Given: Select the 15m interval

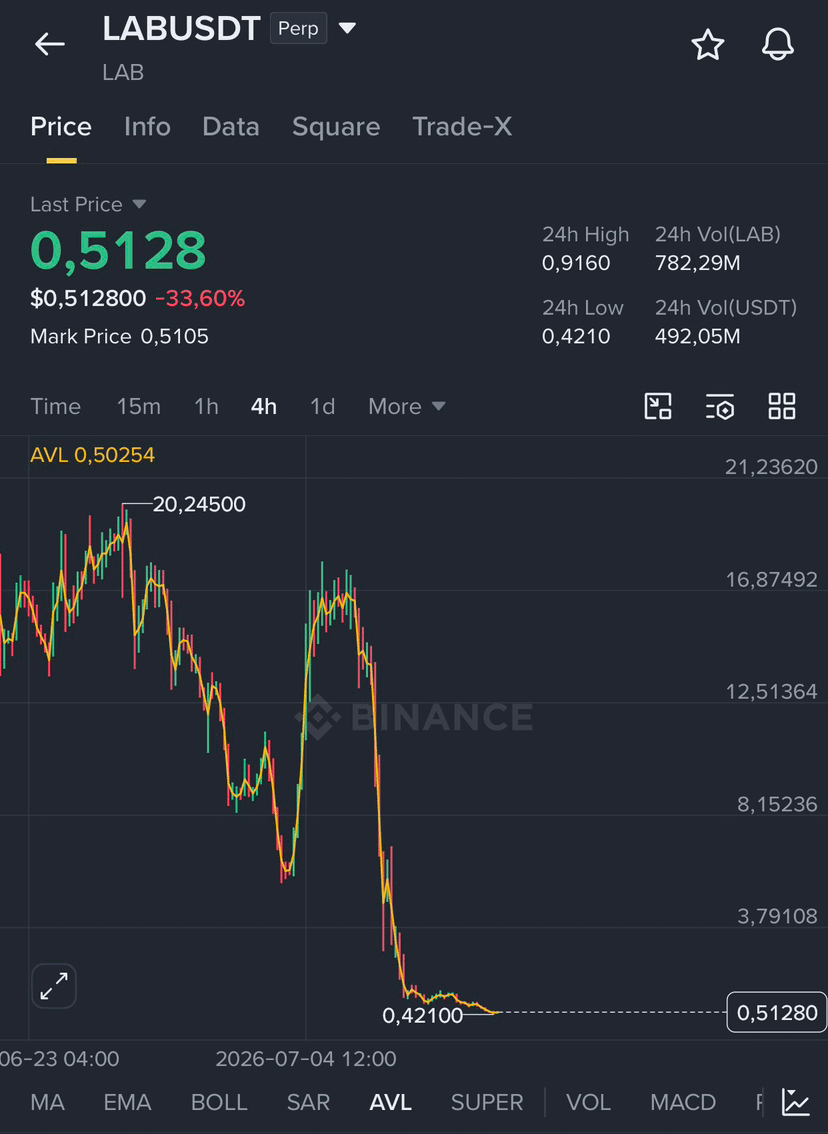Looking at the screenshot, I should [x=139, y=406].
